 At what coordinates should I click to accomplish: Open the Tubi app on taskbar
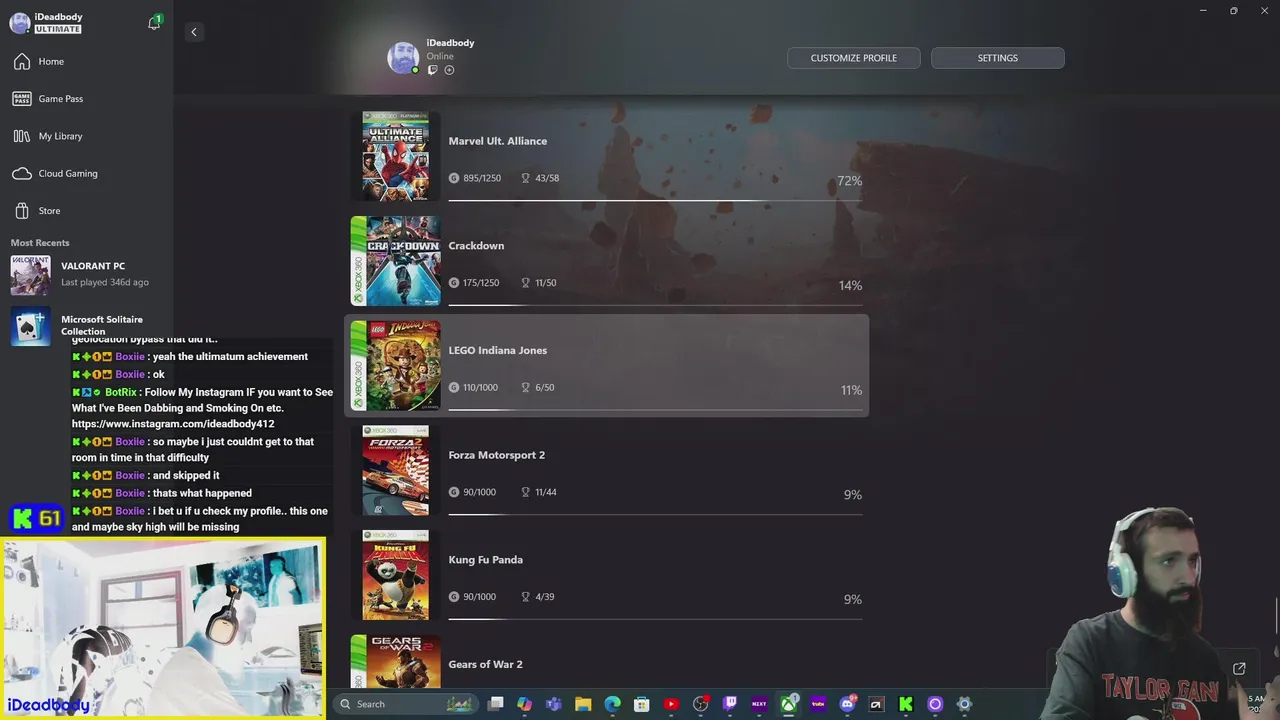[x=818, y=704]
